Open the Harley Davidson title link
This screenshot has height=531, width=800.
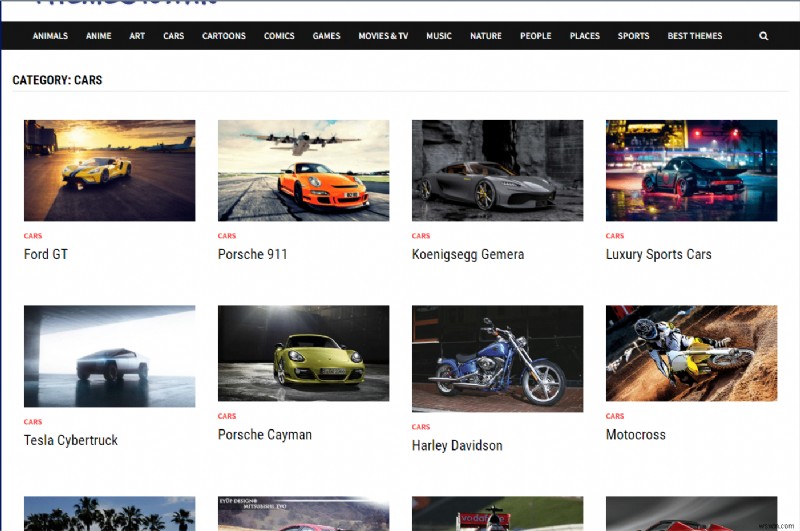[x=457, y=445]
